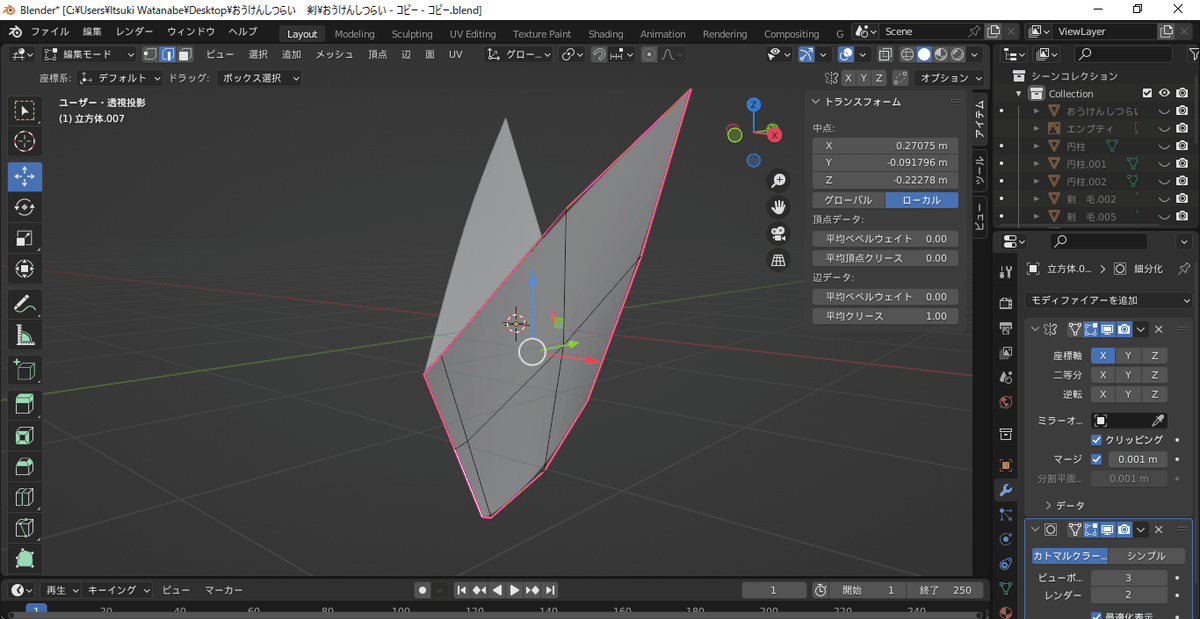Image resolution: width=1200 pixels, height=619 pixels.
Task: Adjust the 平均クリース value slider
Action: pos(885,316)
